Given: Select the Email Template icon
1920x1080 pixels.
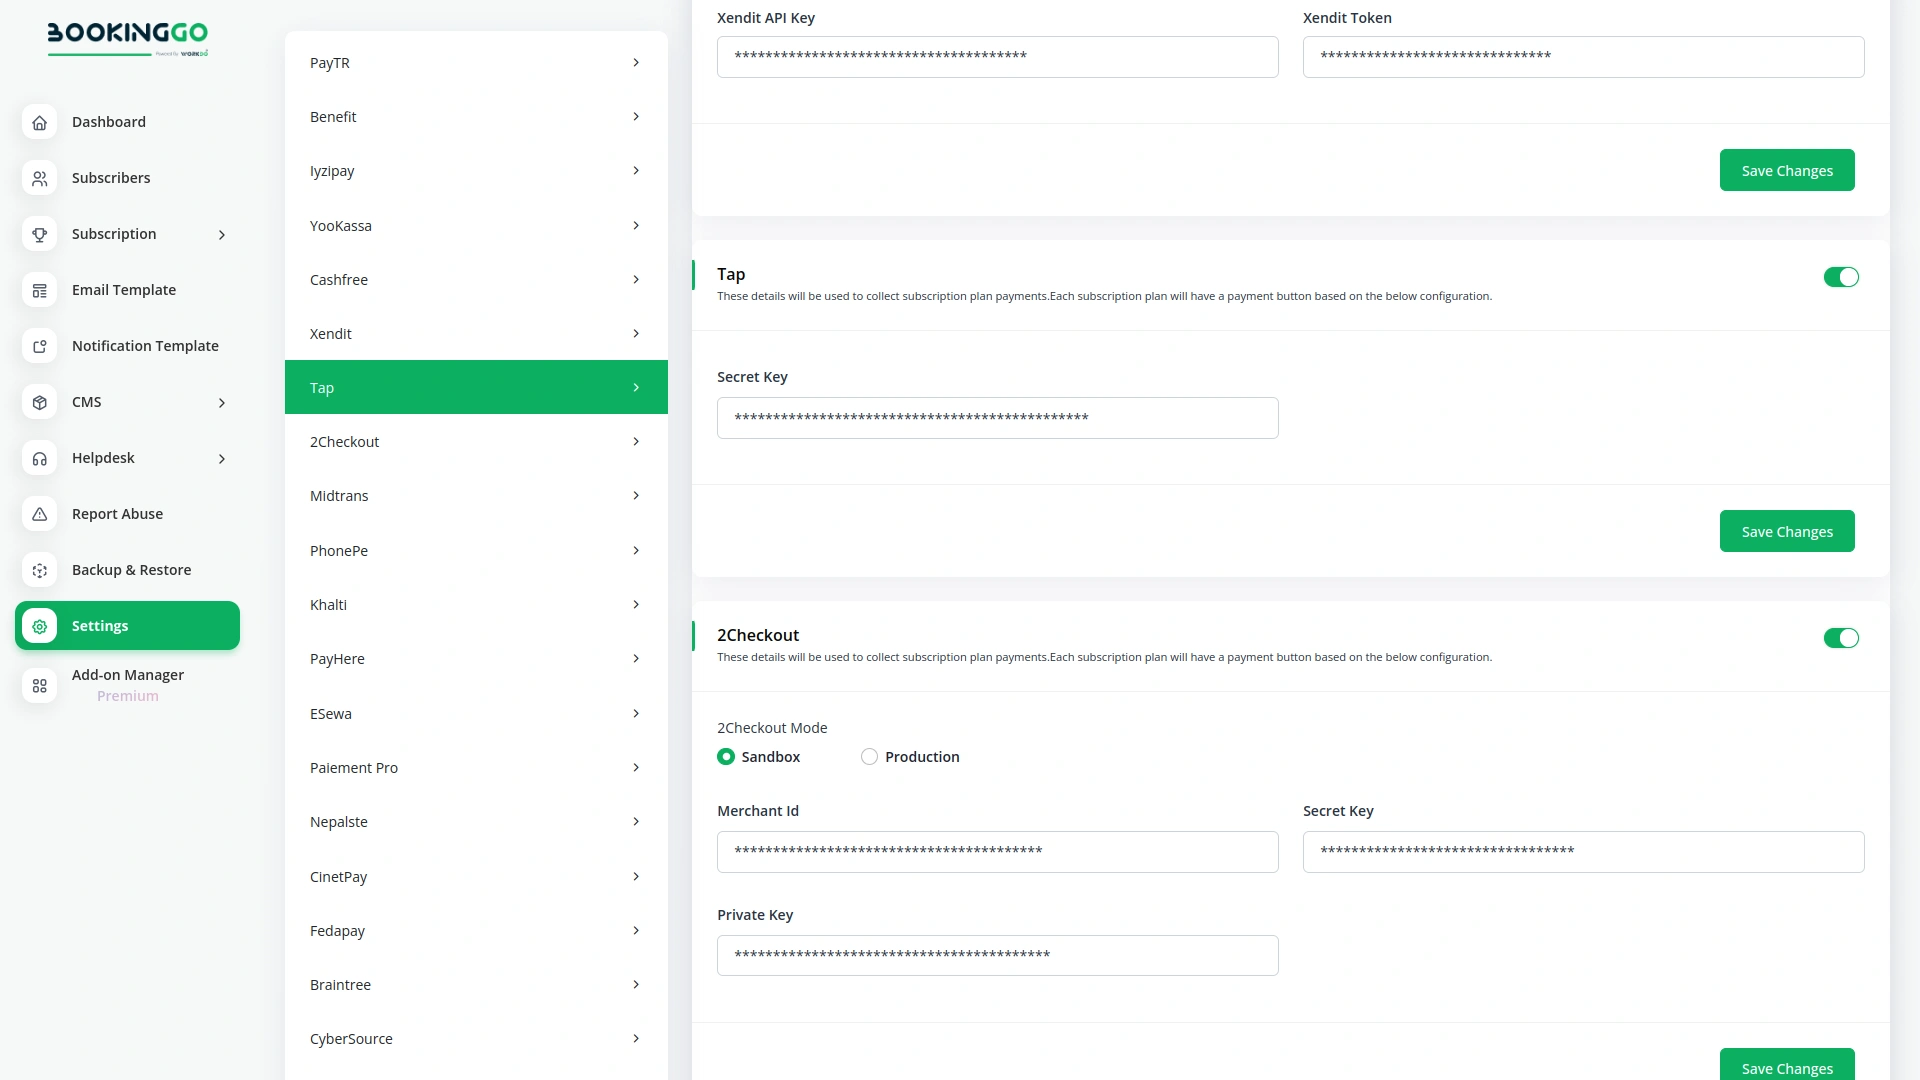Looking at the screenshot, I should [x=39, y=290].
